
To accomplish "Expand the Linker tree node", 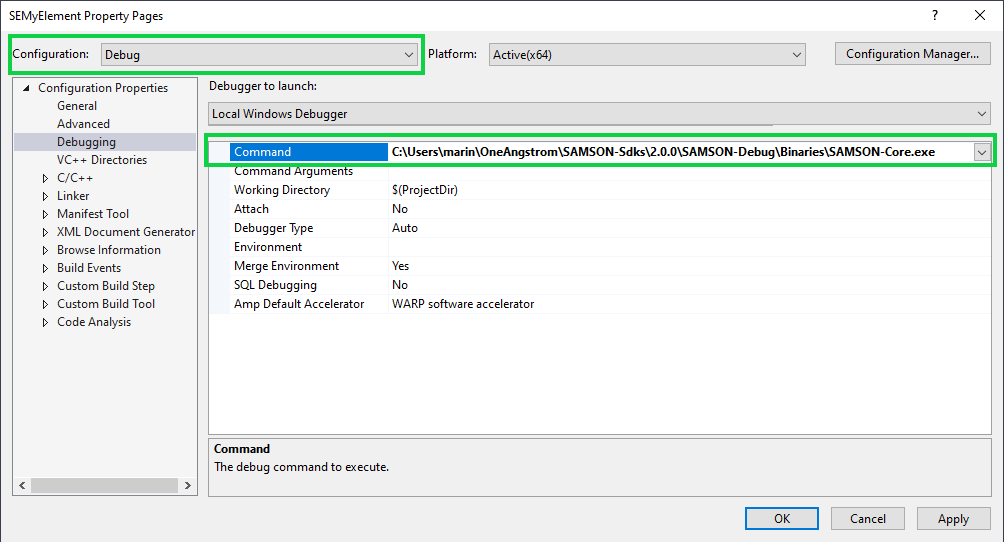I will 45,196.
